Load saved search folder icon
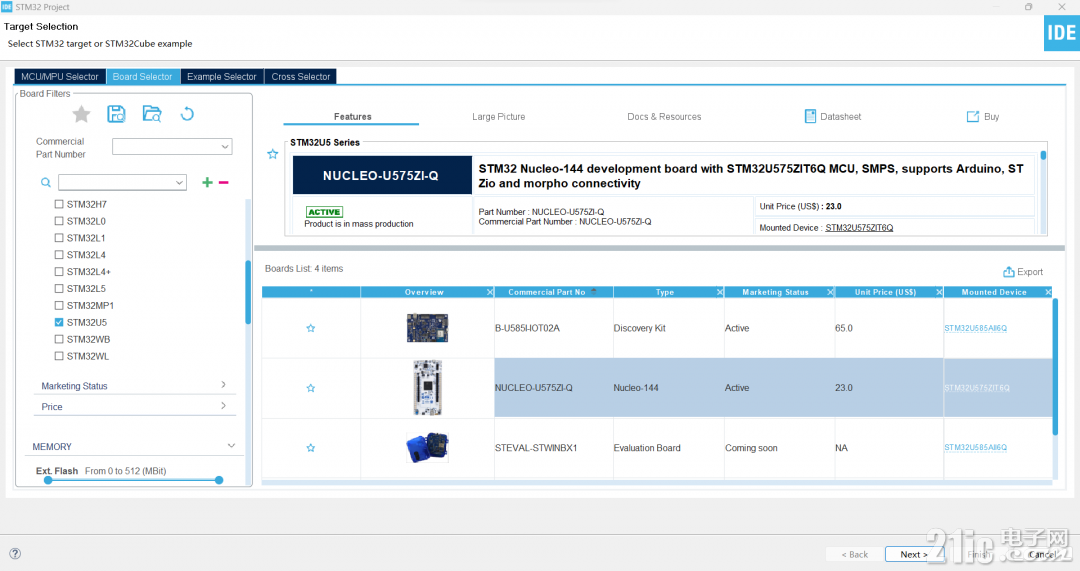 (x=152, y=114)
